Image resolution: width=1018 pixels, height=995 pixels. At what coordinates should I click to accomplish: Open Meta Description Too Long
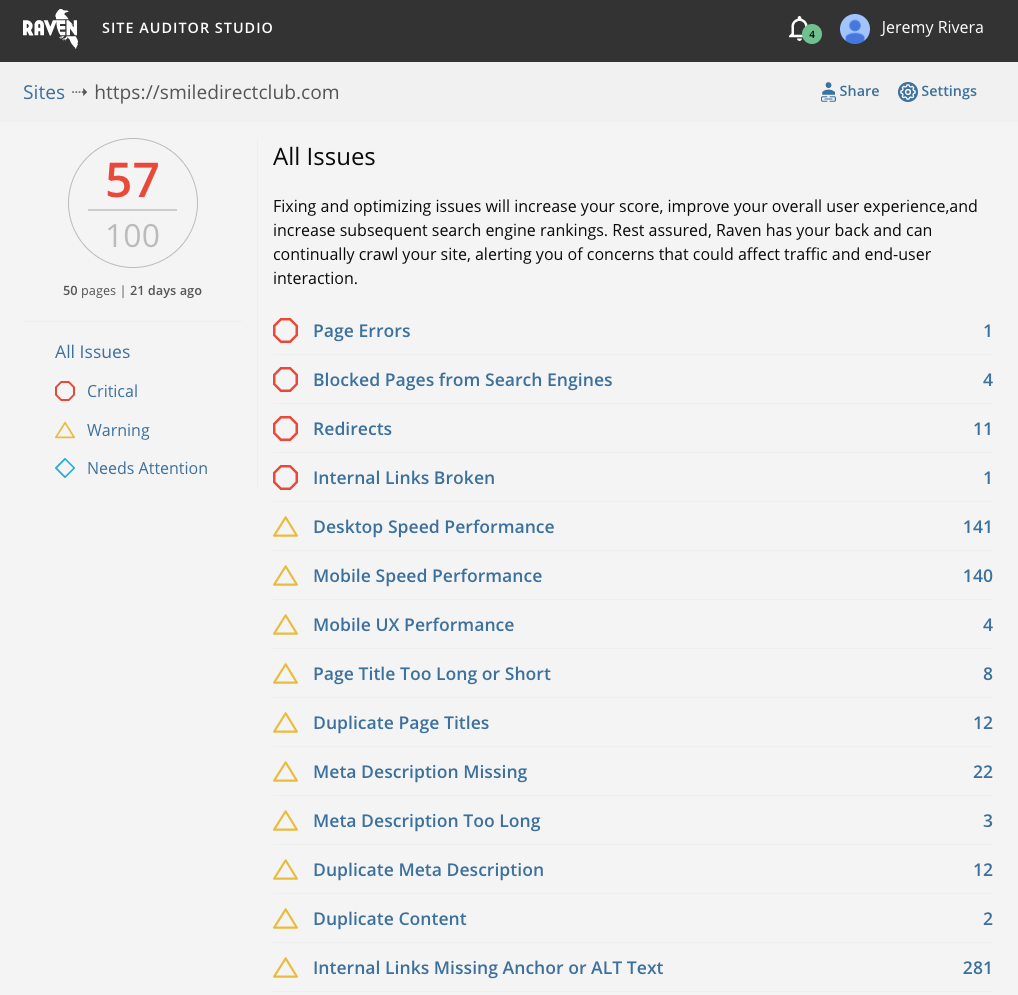pyautogui.click(x=427, y=821)
